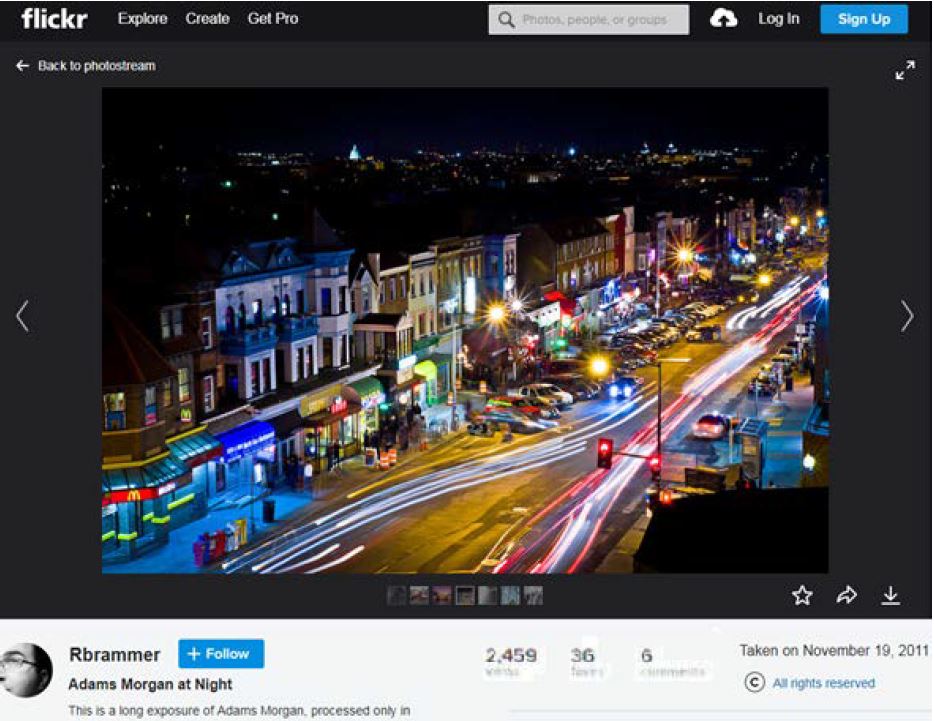This screenshot has width=934, height=721.
Task: Open the Create menu
Action: [207, 19]
